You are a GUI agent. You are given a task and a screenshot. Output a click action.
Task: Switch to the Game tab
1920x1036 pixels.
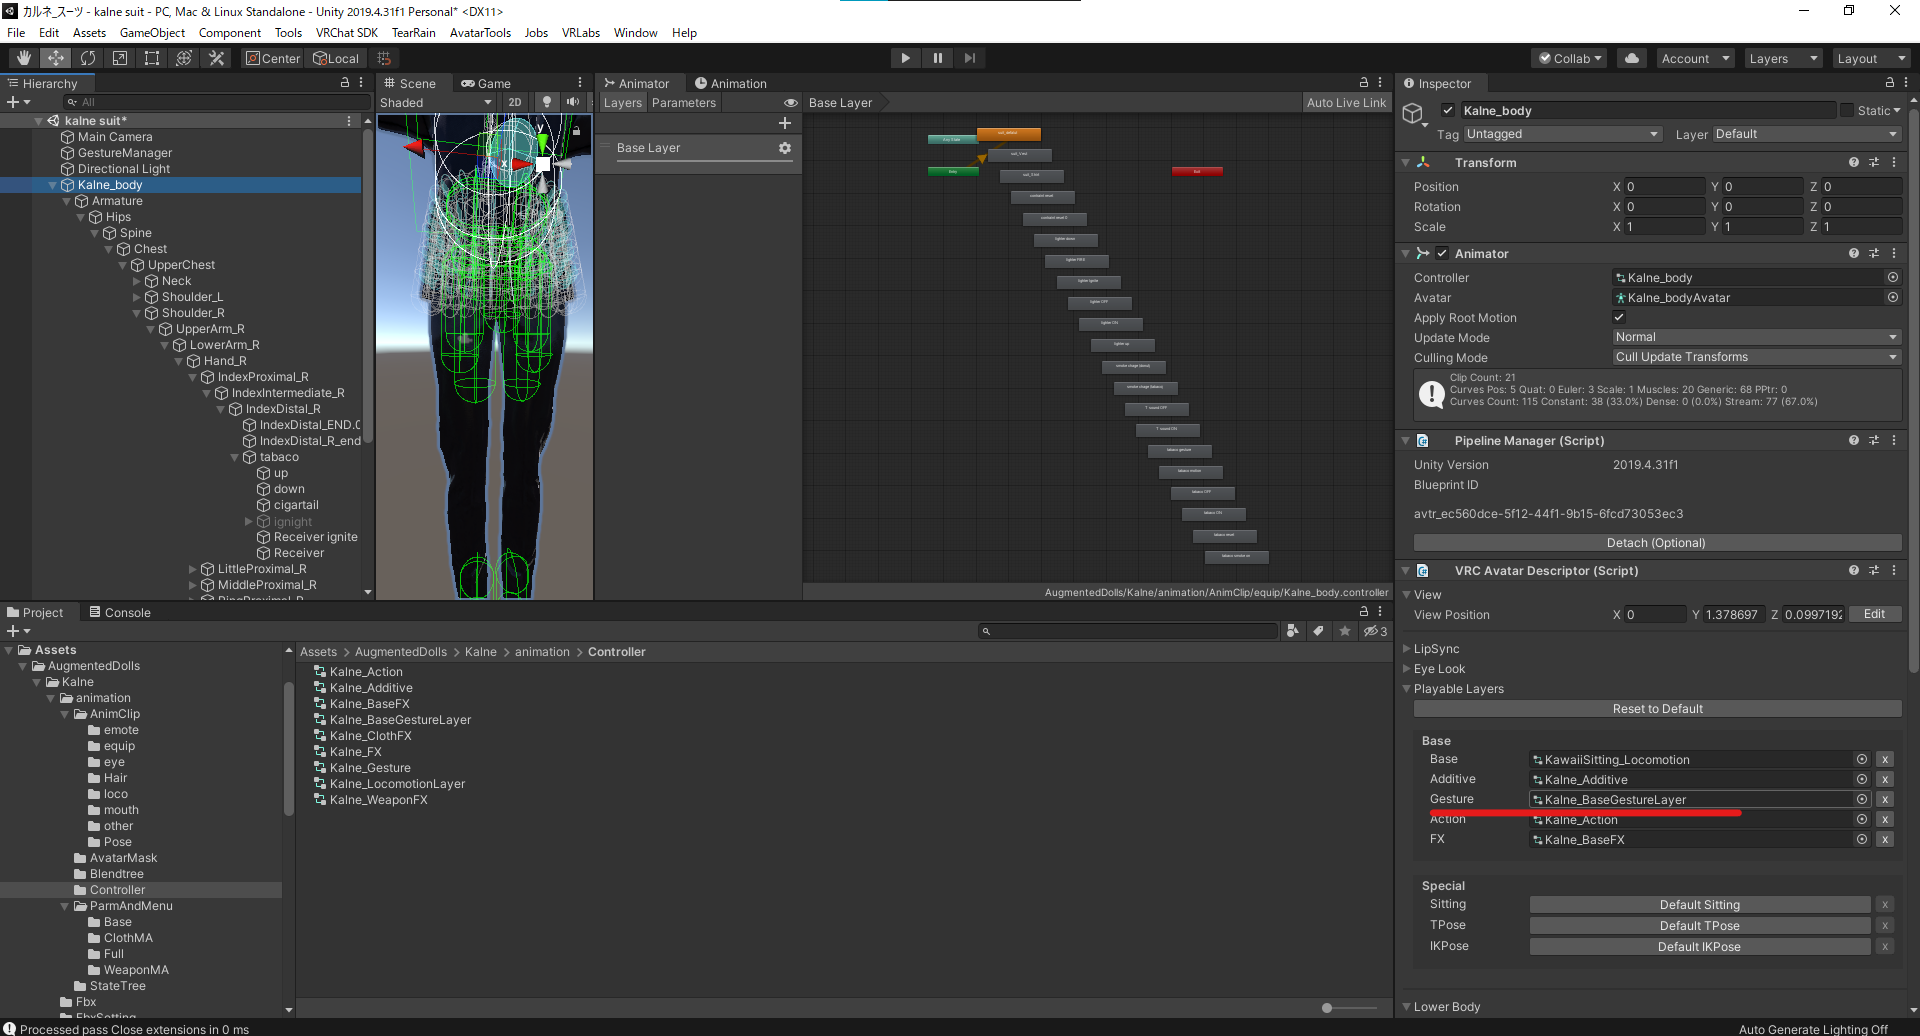click(x=496, y=82)
